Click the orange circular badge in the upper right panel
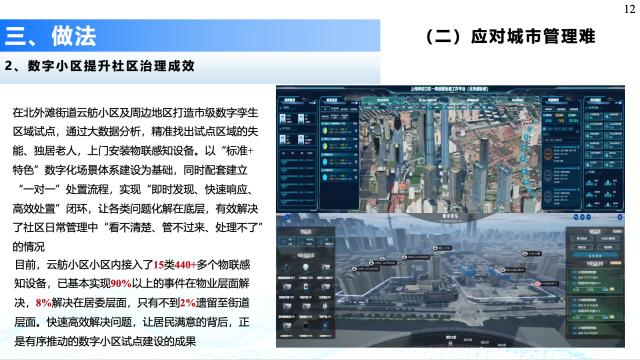Viewport: 640px width, 360px height. 548,154
